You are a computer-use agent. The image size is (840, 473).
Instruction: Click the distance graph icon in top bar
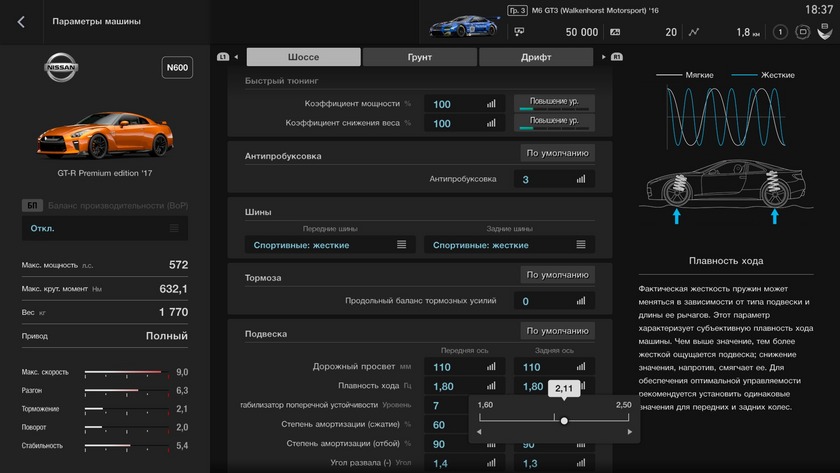click(694, 32)
